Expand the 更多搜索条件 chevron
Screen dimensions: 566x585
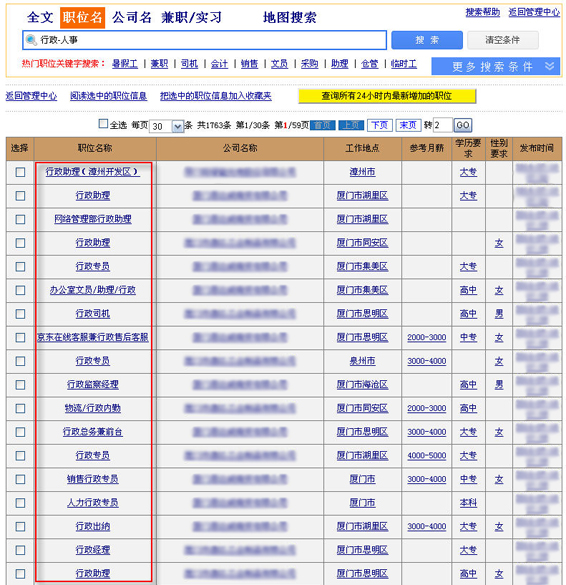550,66
